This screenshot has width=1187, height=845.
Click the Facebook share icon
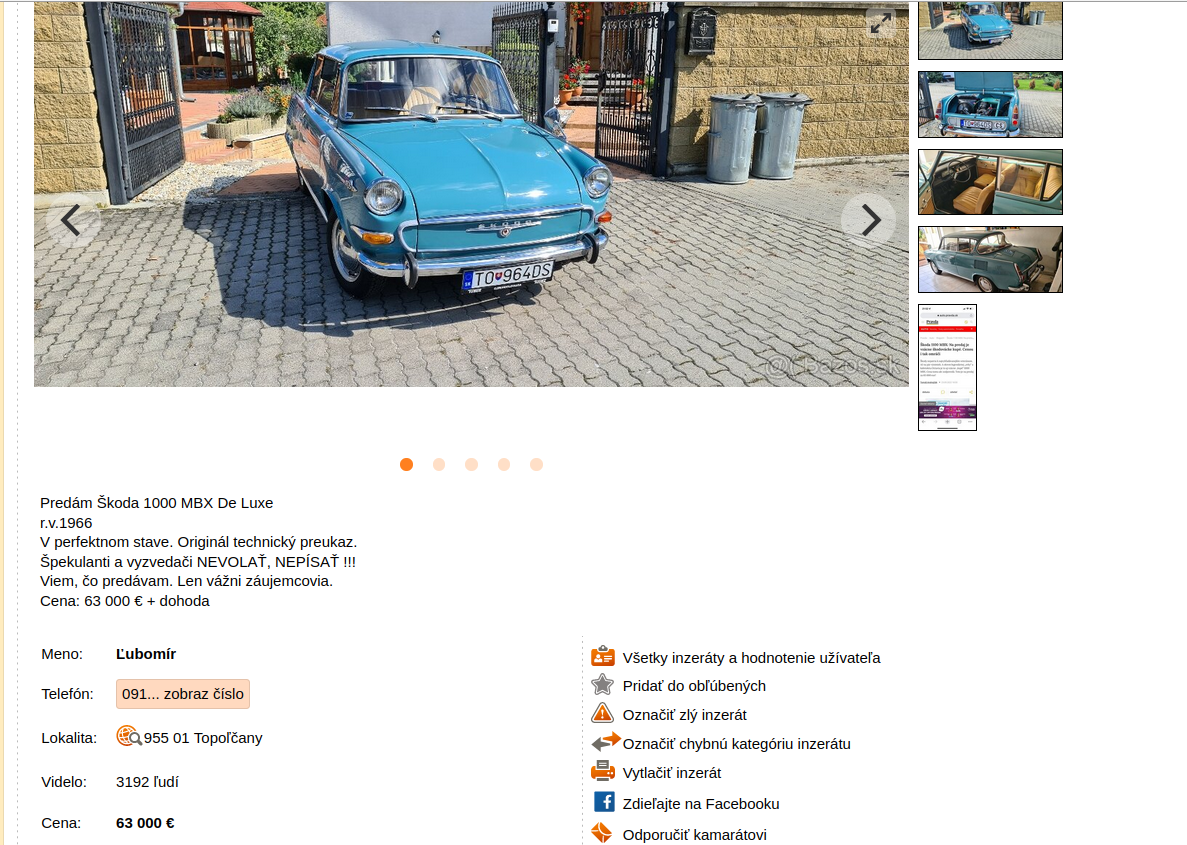pos(603,802)
